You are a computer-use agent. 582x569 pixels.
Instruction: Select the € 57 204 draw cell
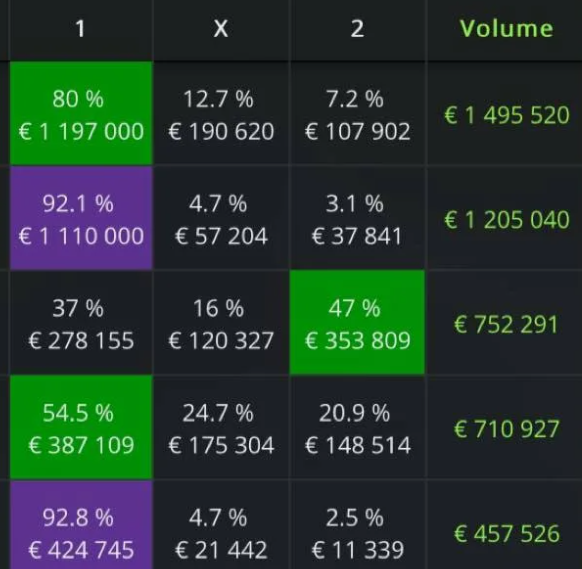pyautogui.click(x=221, y=218)
